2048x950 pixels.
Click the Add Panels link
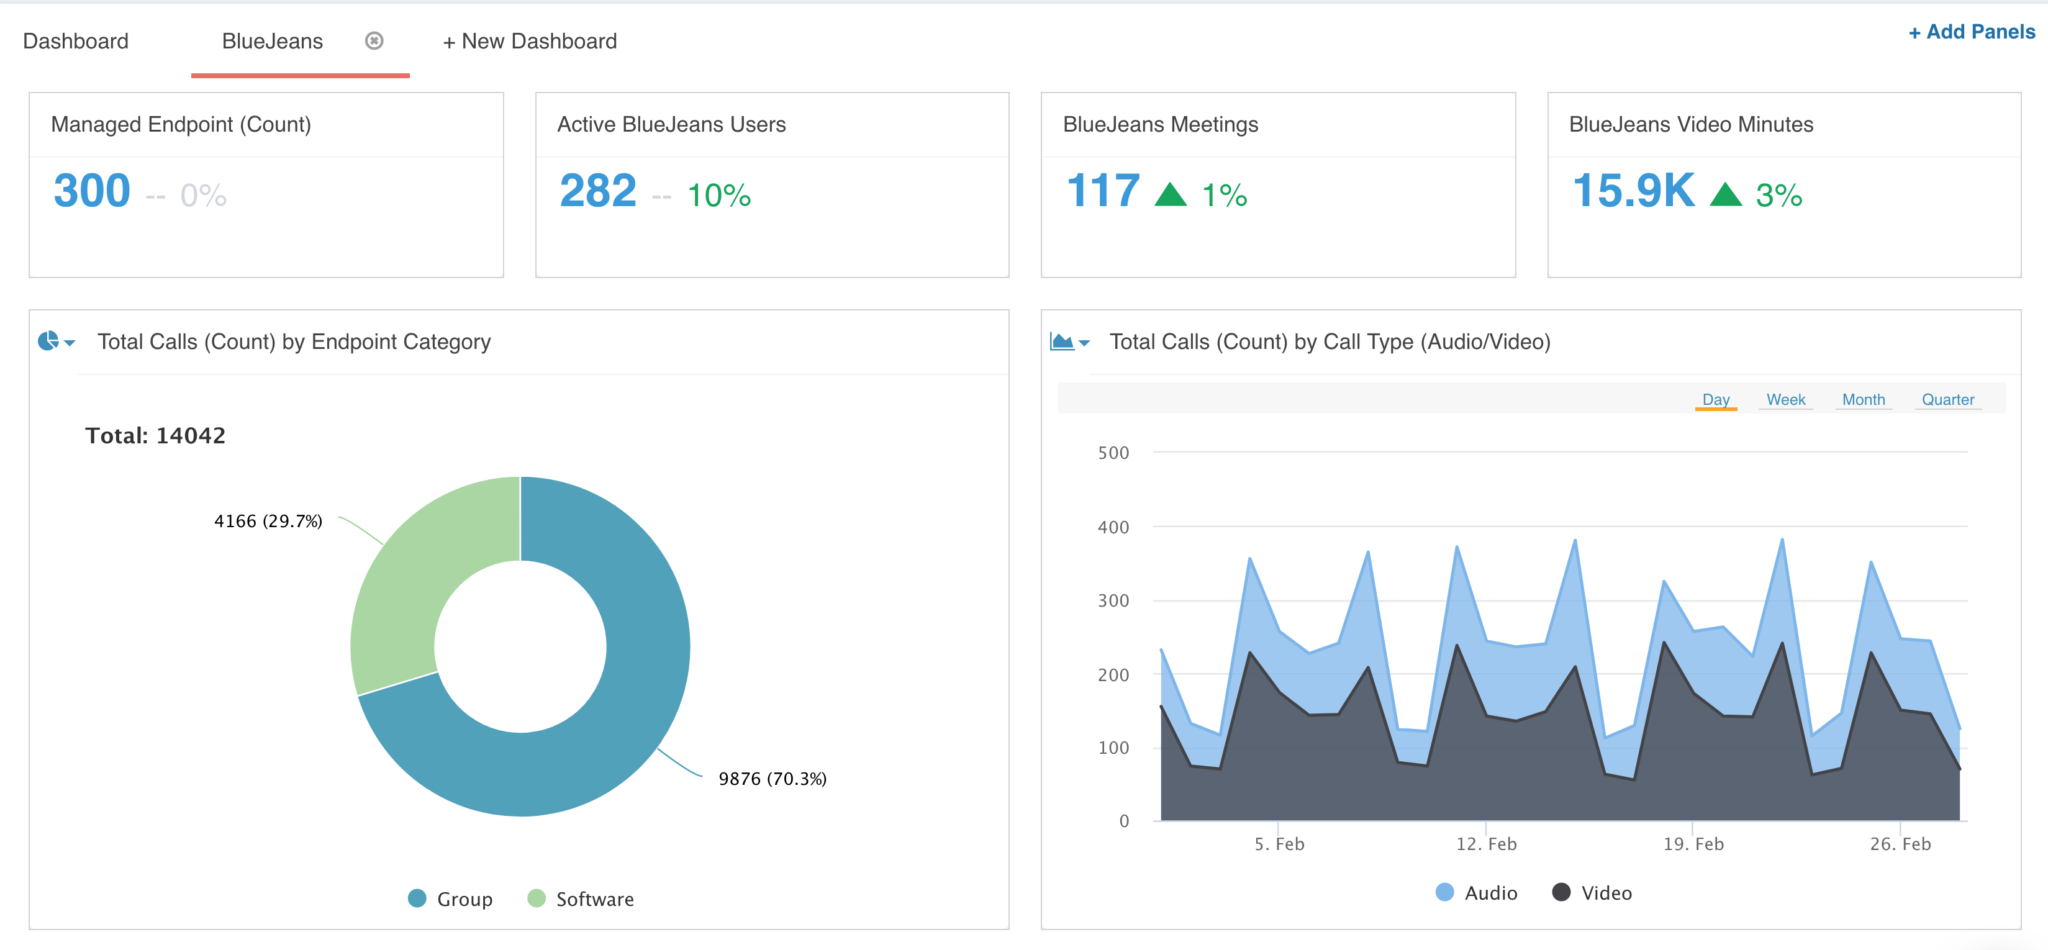tap(1971, 32)
